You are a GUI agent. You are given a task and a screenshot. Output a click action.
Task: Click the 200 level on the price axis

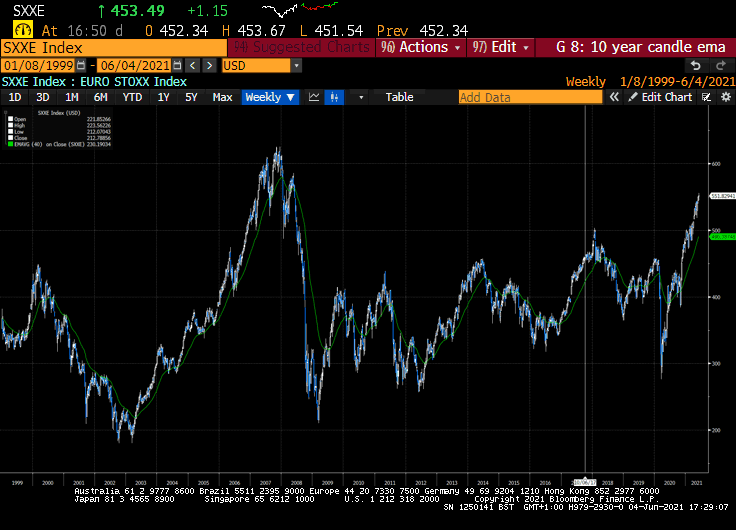coord(716,430)
